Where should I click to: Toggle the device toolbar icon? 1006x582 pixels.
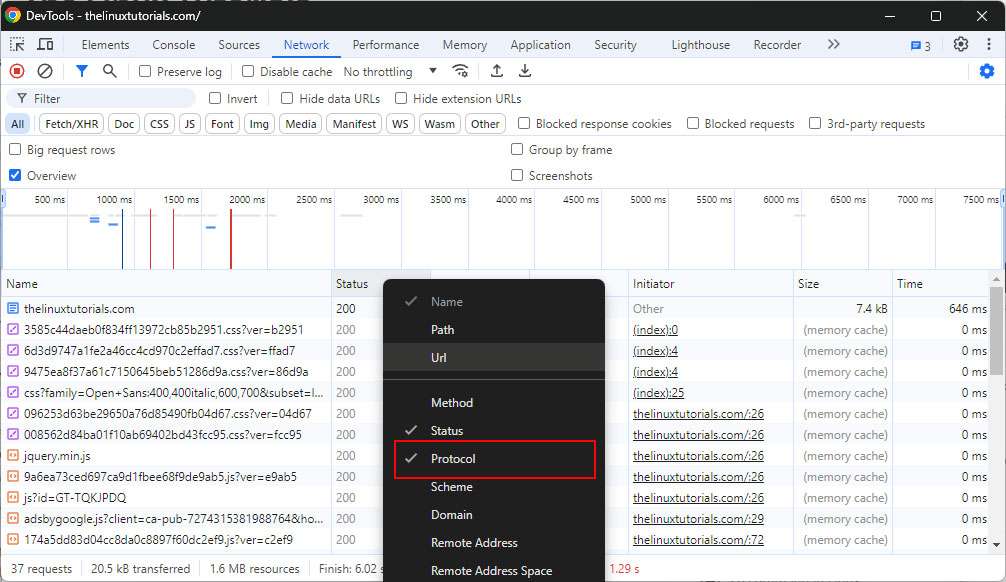(45, 44)
